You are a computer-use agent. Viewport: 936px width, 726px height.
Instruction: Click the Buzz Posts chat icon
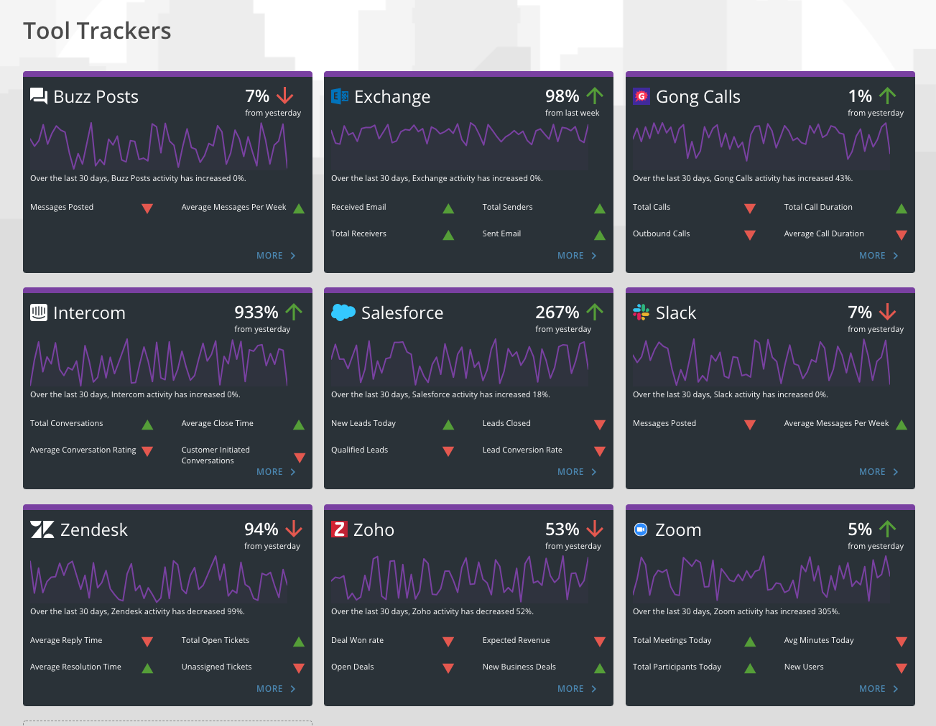click(x=39, y=96)
